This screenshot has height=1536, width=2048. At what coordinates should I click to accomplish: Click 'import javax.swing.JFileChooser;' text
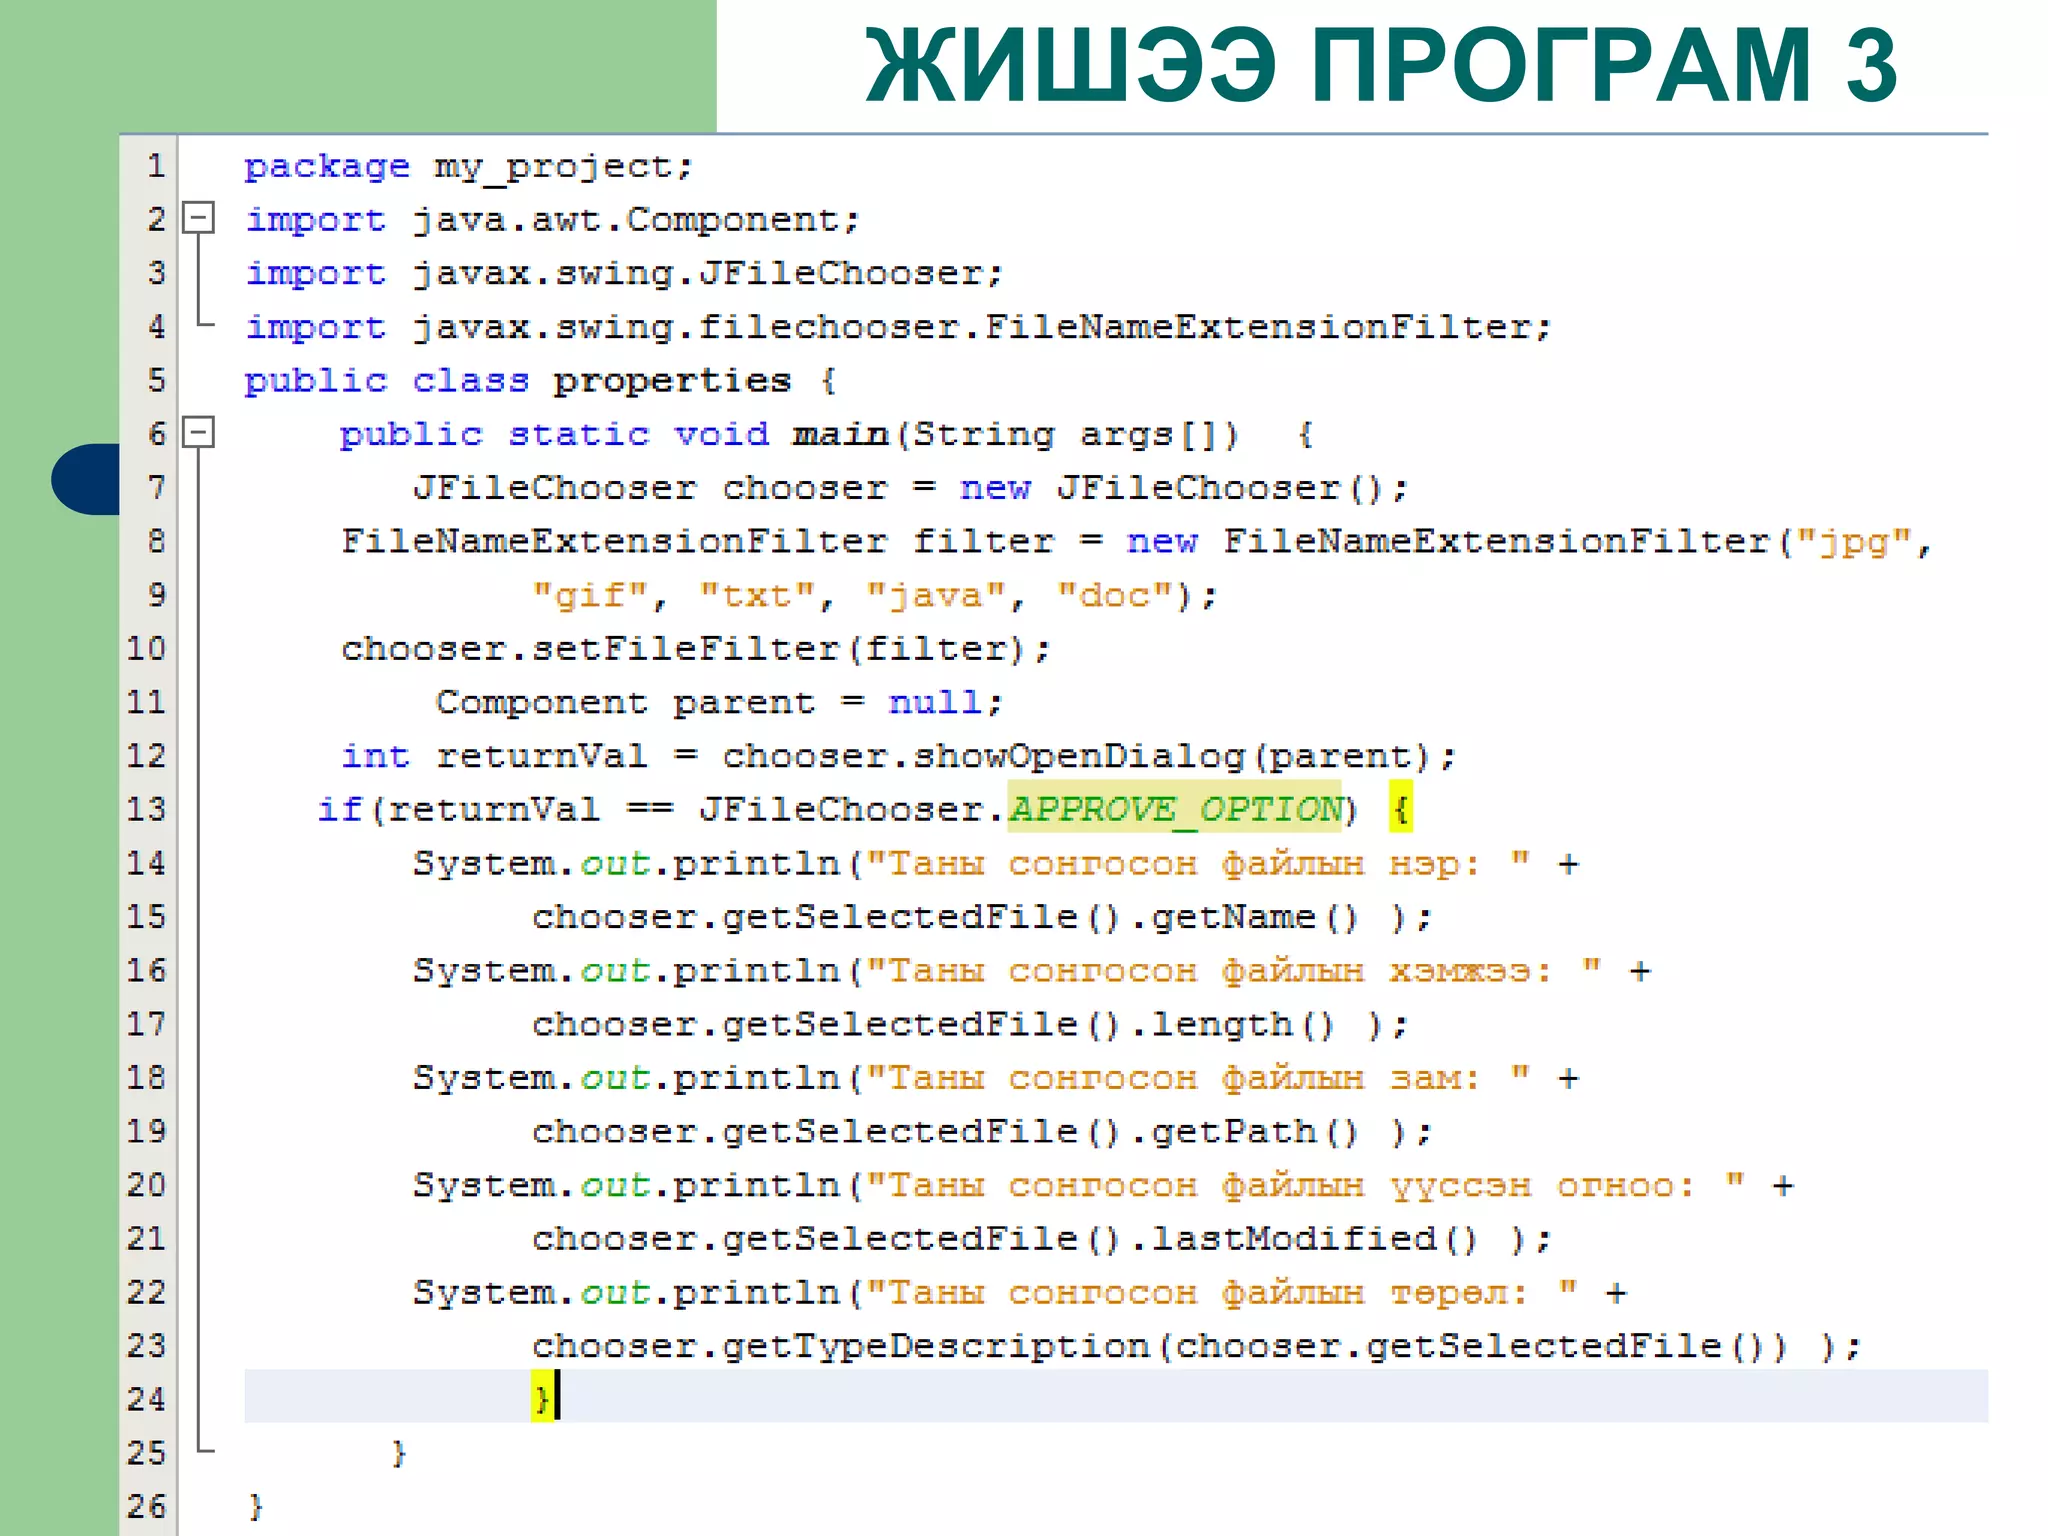624,273
